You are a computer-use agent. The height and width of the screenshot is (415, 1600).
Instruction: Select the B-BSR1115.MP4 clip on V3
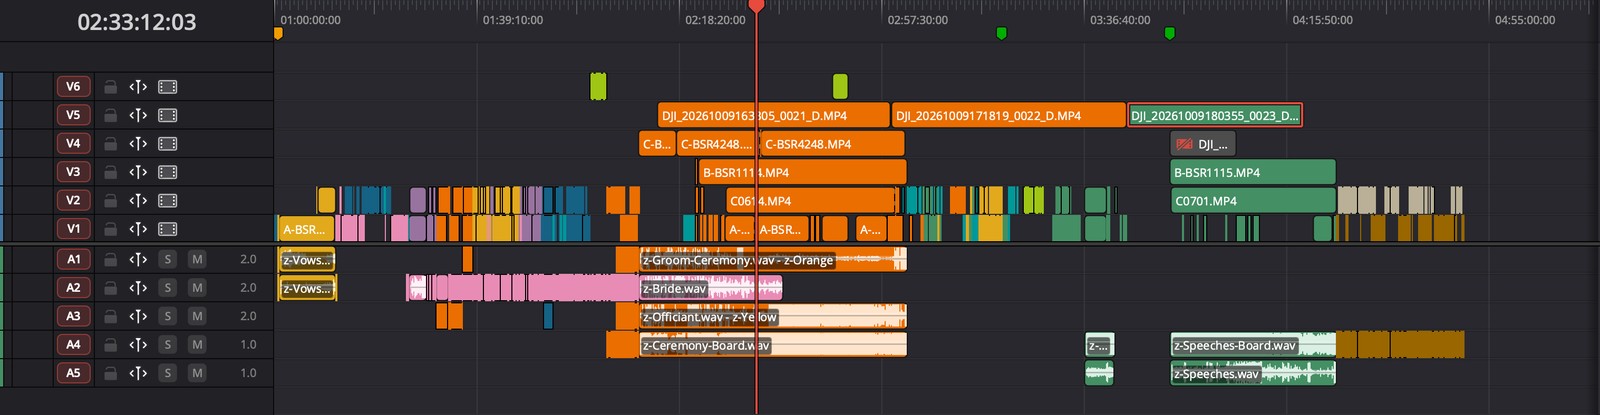pos(1253,173)
